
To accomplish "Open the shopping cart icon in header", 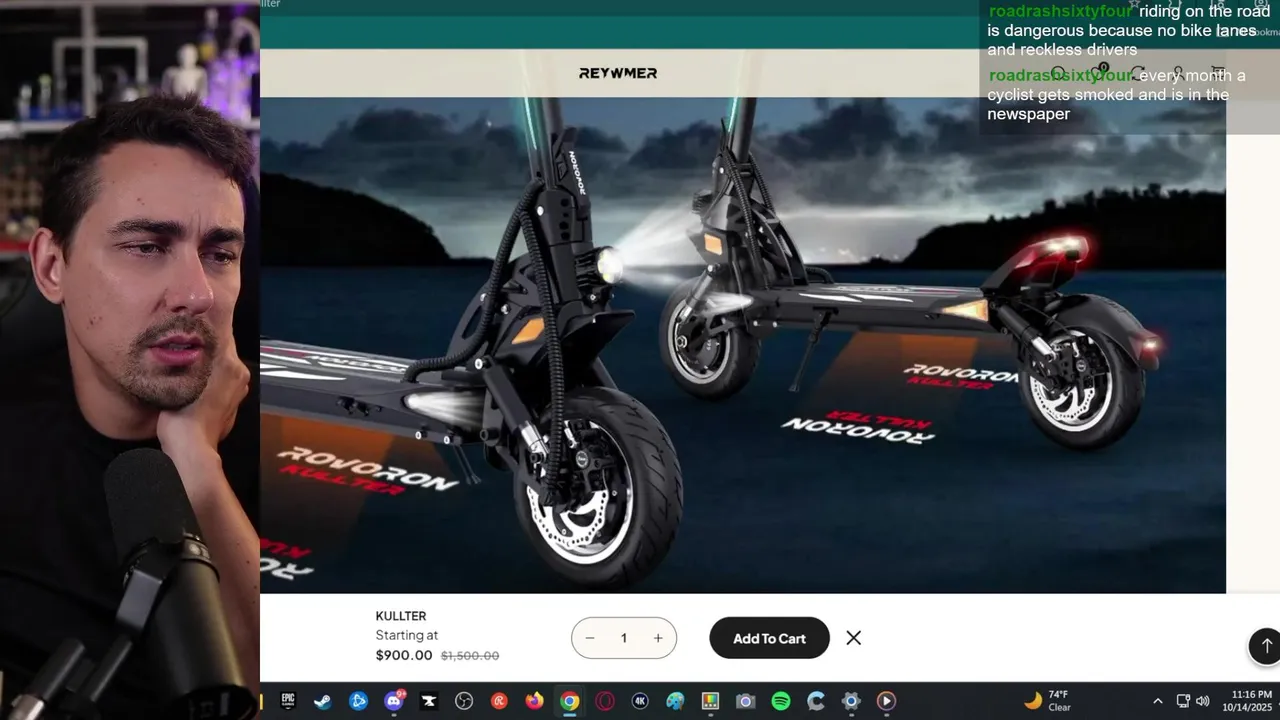I will (x=1218, y=73).
